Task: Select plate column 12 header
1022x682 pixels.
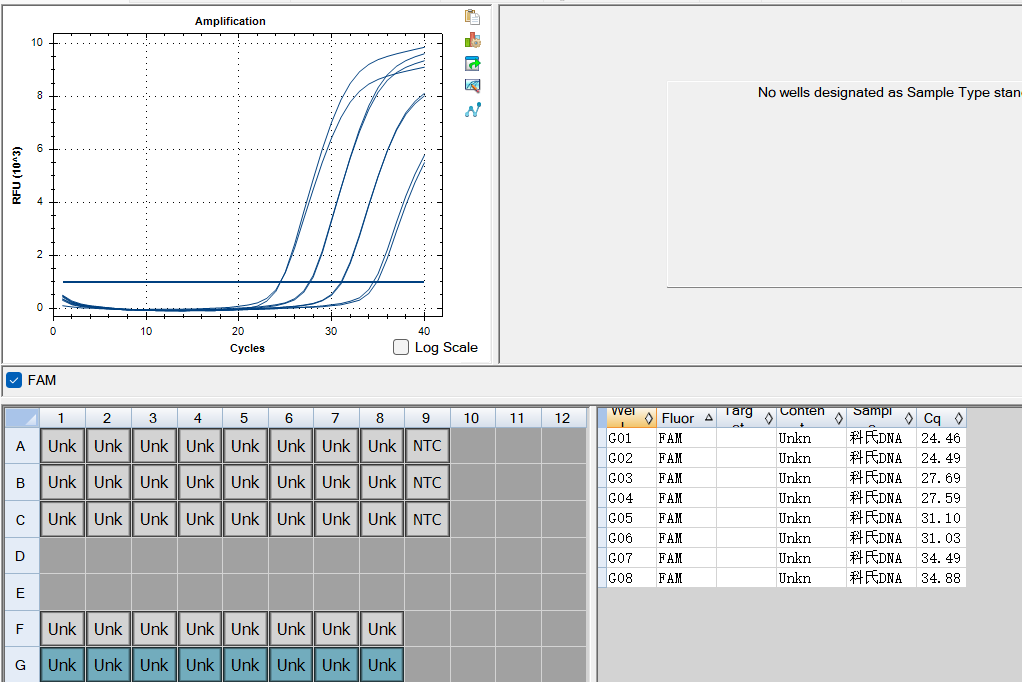Action: point(563,418)
